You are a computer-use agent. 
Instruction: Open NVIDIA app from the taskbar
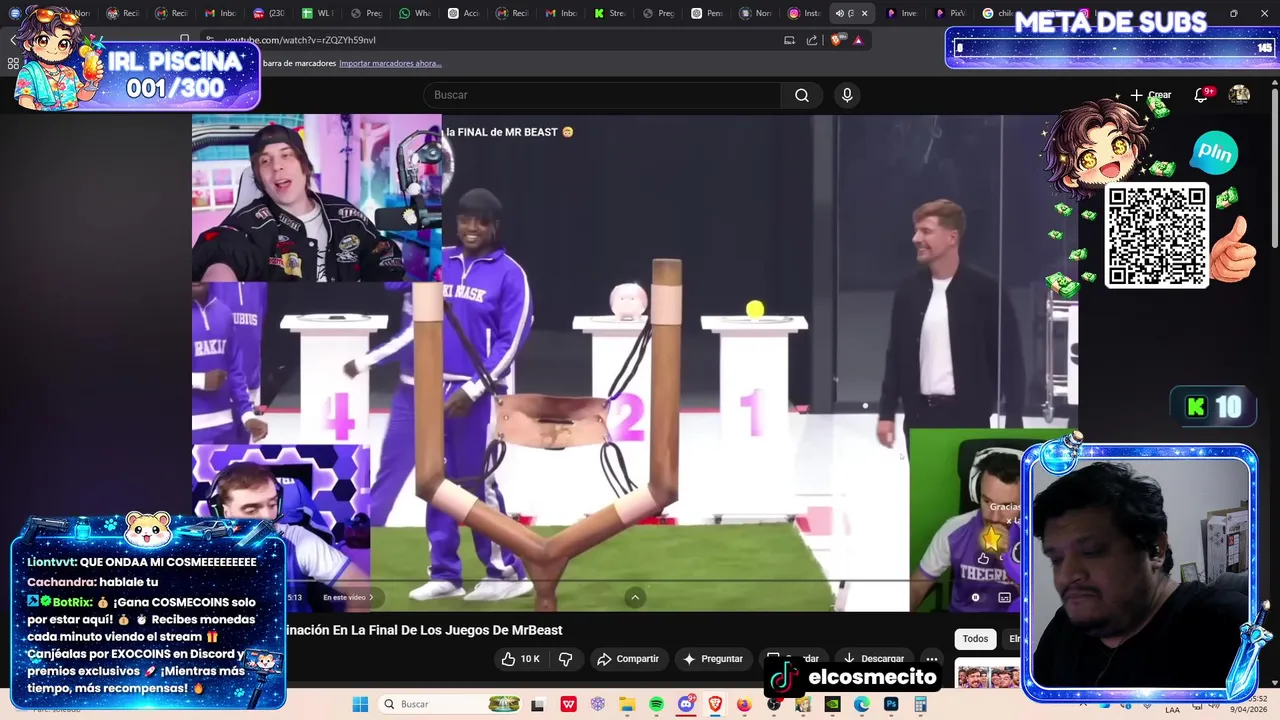(x=832, y=704)
